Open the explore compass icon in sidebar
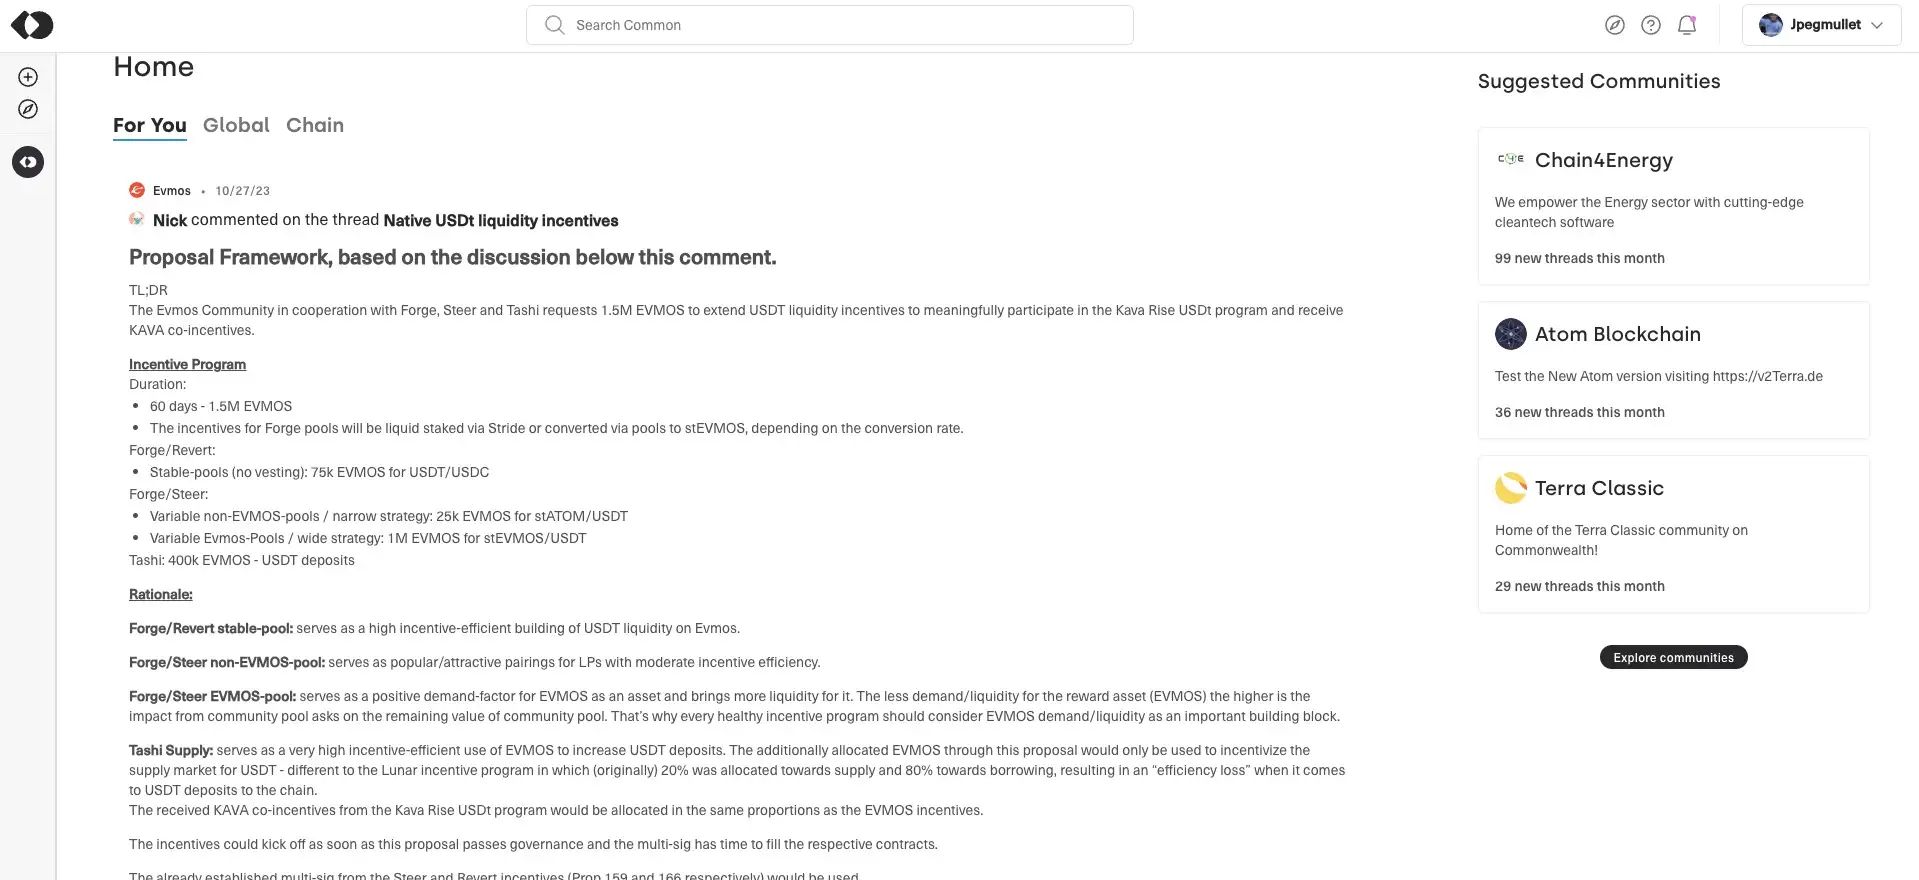Screen dimensions: 1919x880 tap(28, 109)
